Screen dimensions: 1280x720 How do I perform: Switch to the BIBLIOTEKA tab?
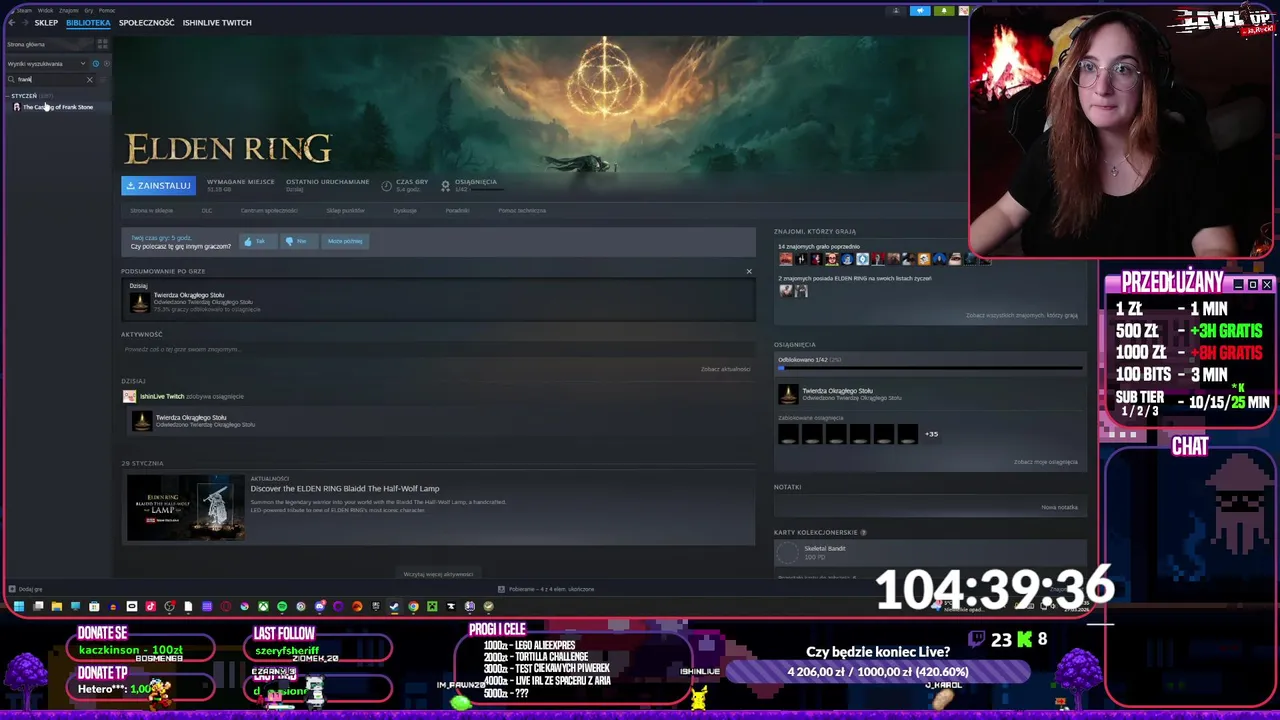[88, 22]
